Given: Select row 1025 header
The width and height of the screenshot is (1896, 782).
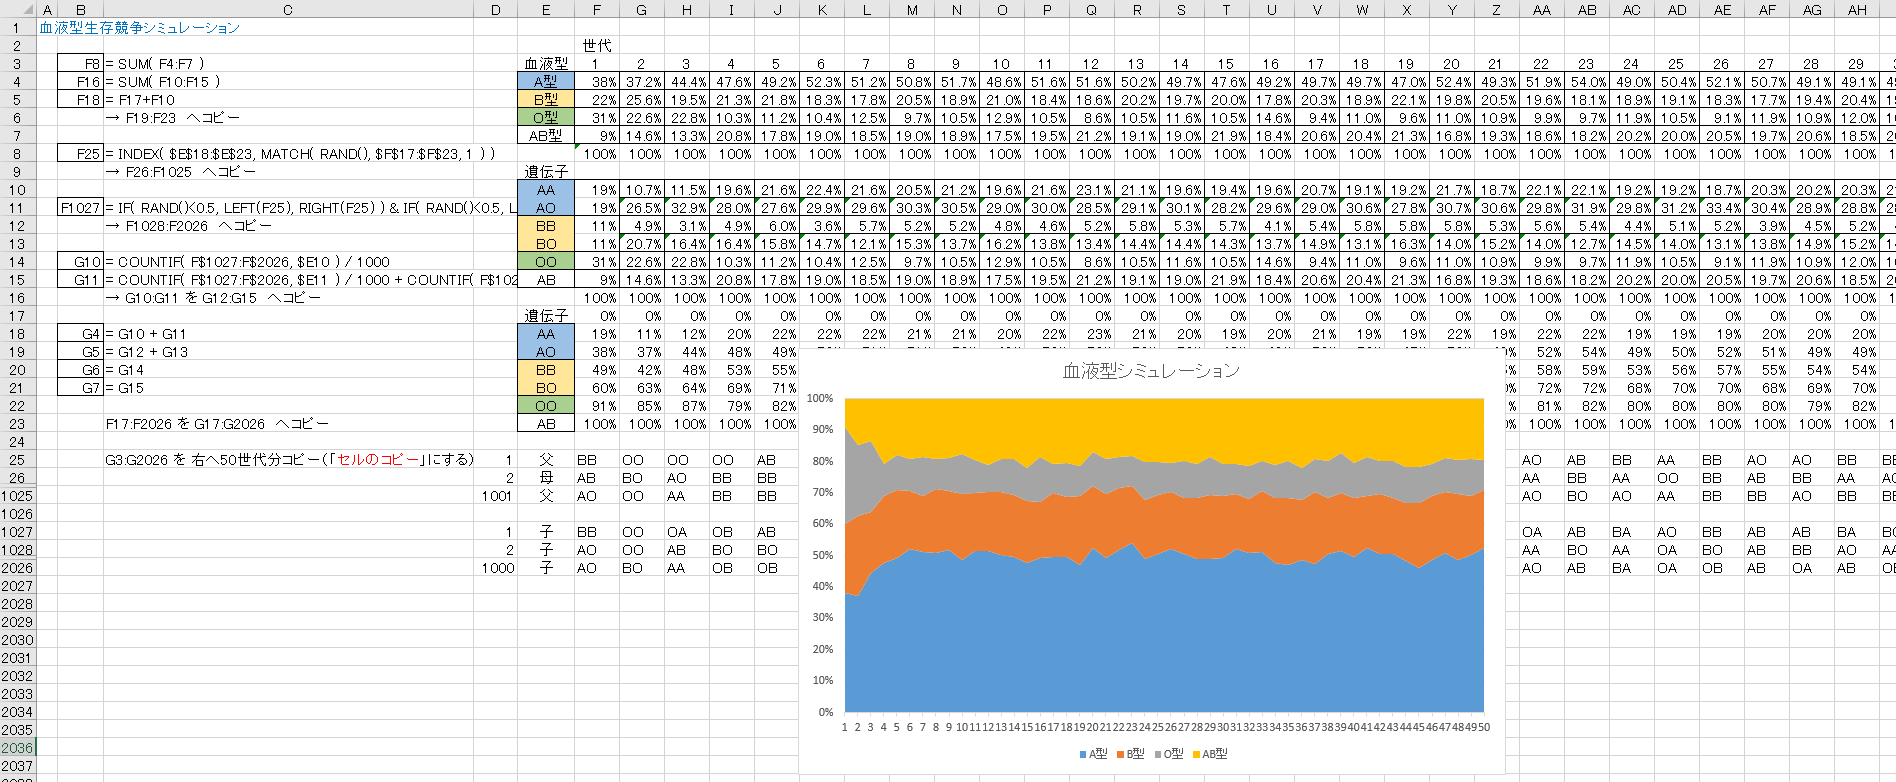Looking at the screenshot, I should click(17, 496).
